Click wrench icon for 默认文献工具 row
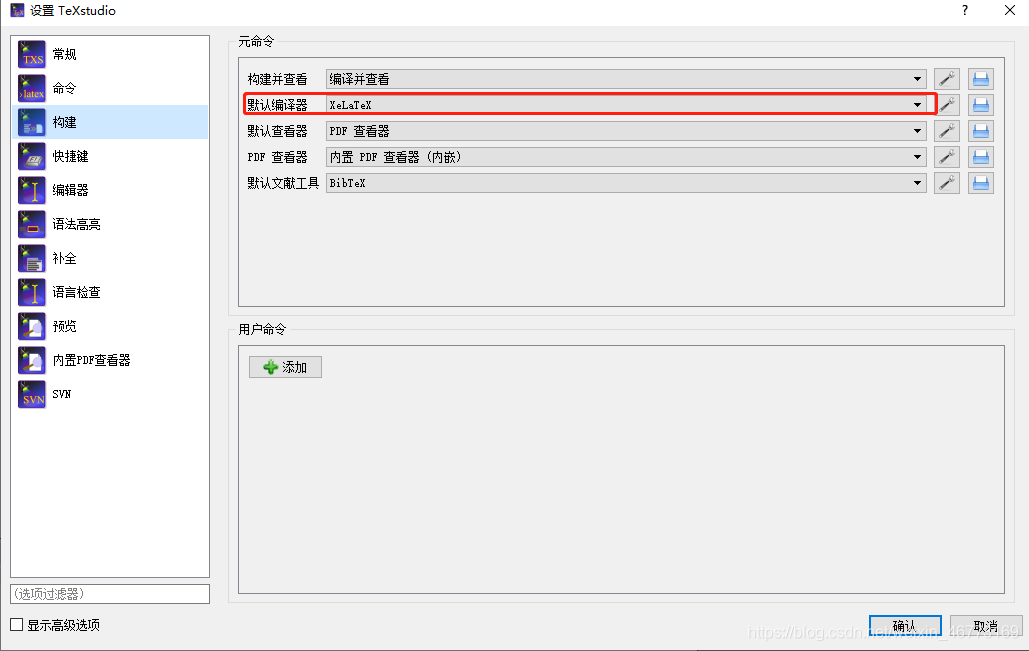The image size is (1029, 651). (x=946, y=183)
